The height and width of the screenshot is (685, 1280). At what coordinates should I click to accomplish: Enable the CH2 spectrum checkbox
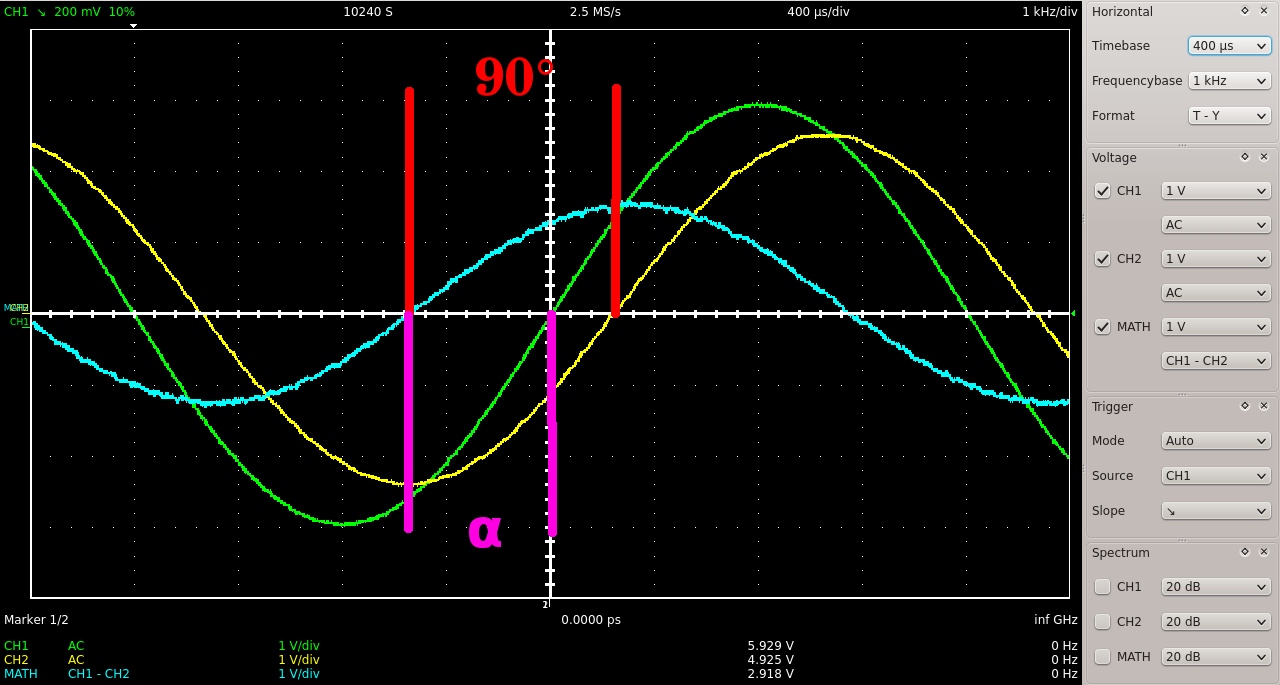[x=1103, y=622]
